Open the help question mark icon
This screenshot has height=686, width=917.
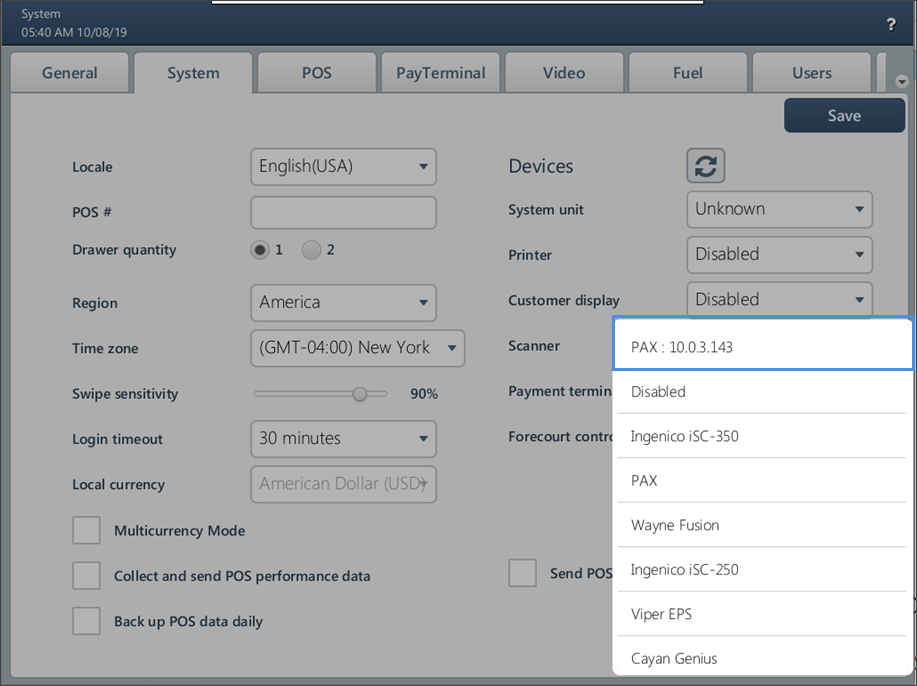click(x=891, y=25)
